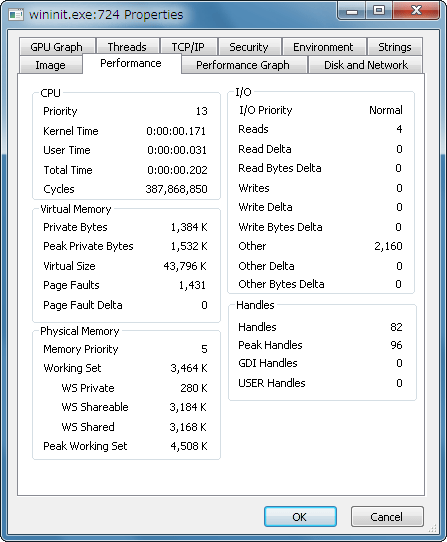Click Peak Working Set value 4,508 K
This screenshot has width=447, height=542.
189,446
